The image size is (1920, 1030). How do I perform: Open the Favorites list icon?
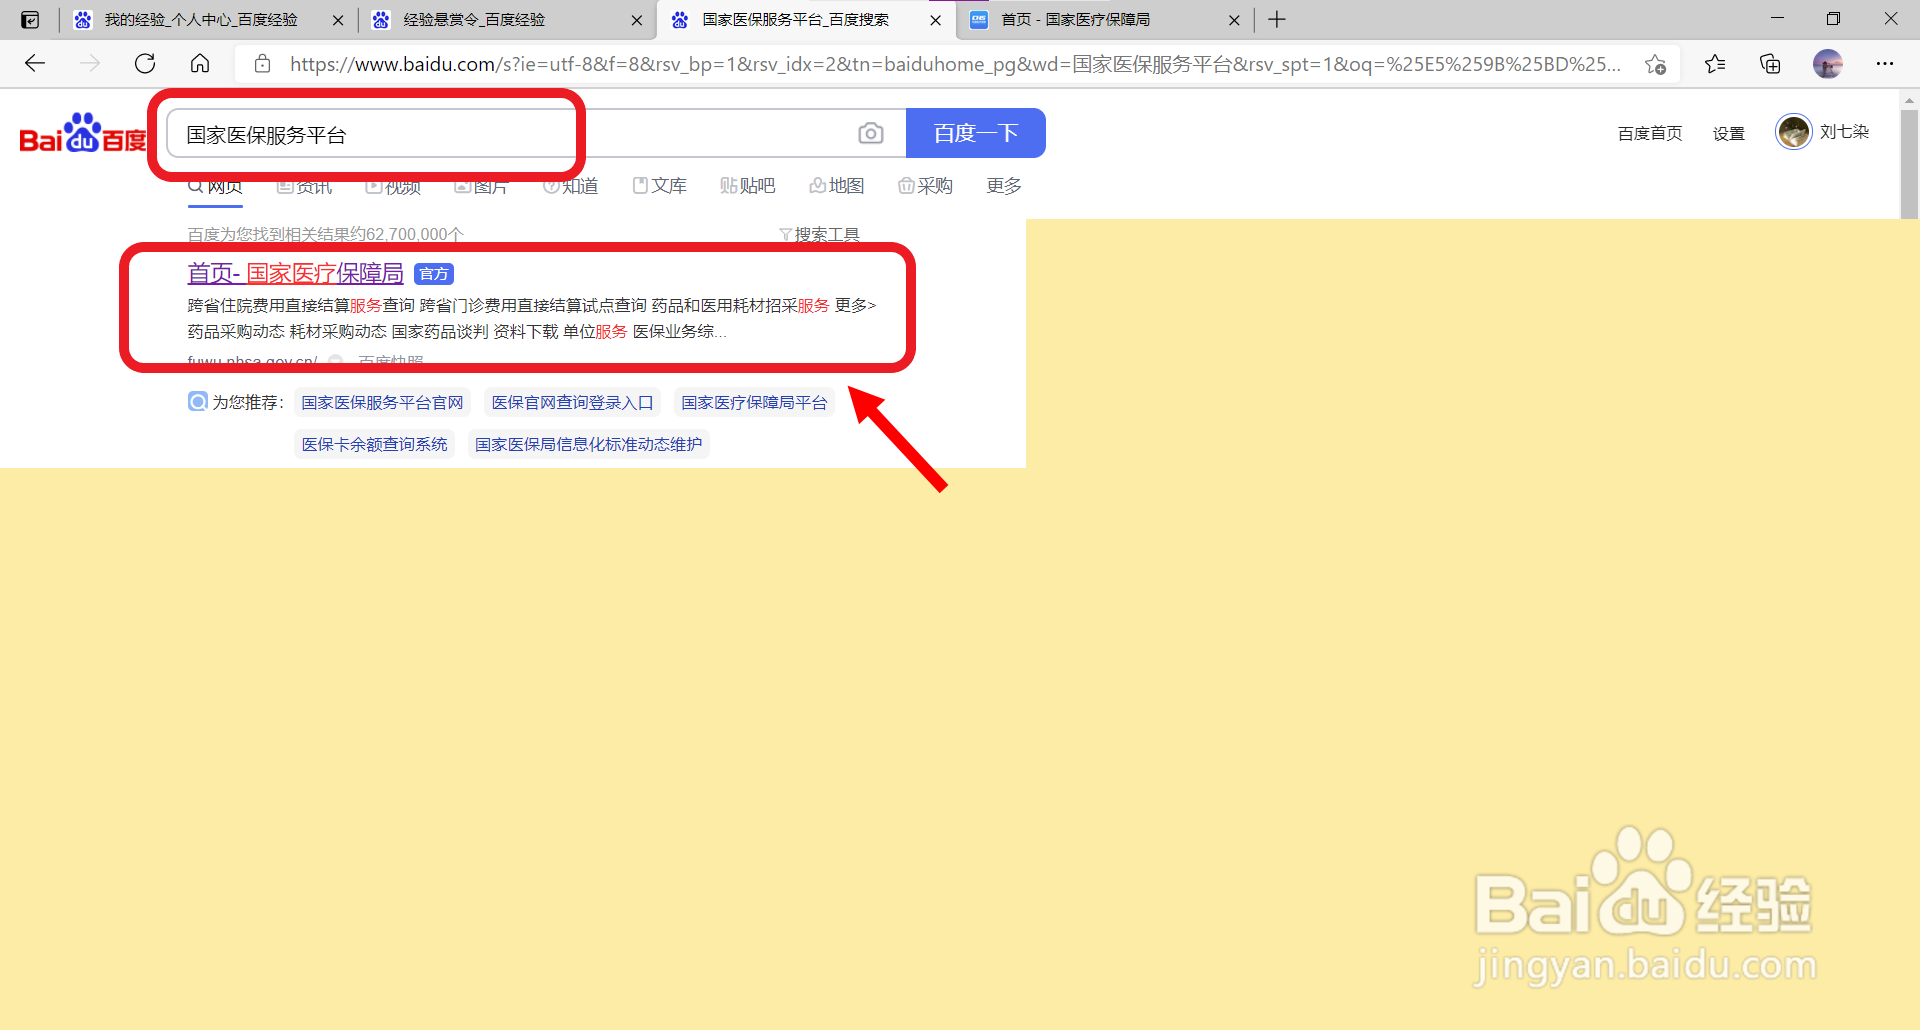pyautogui.click(x=1715, y=64)
